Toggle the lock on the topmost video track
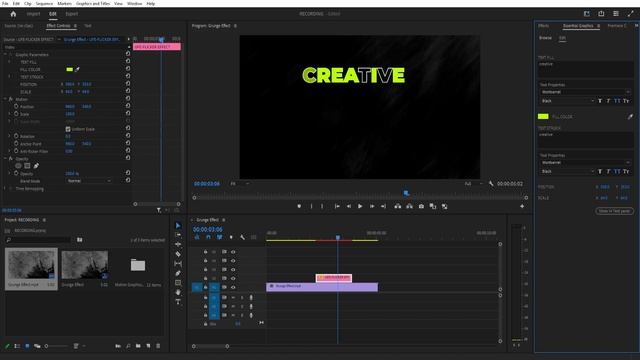The image size is (640, 360). click(x=205, y=252)
